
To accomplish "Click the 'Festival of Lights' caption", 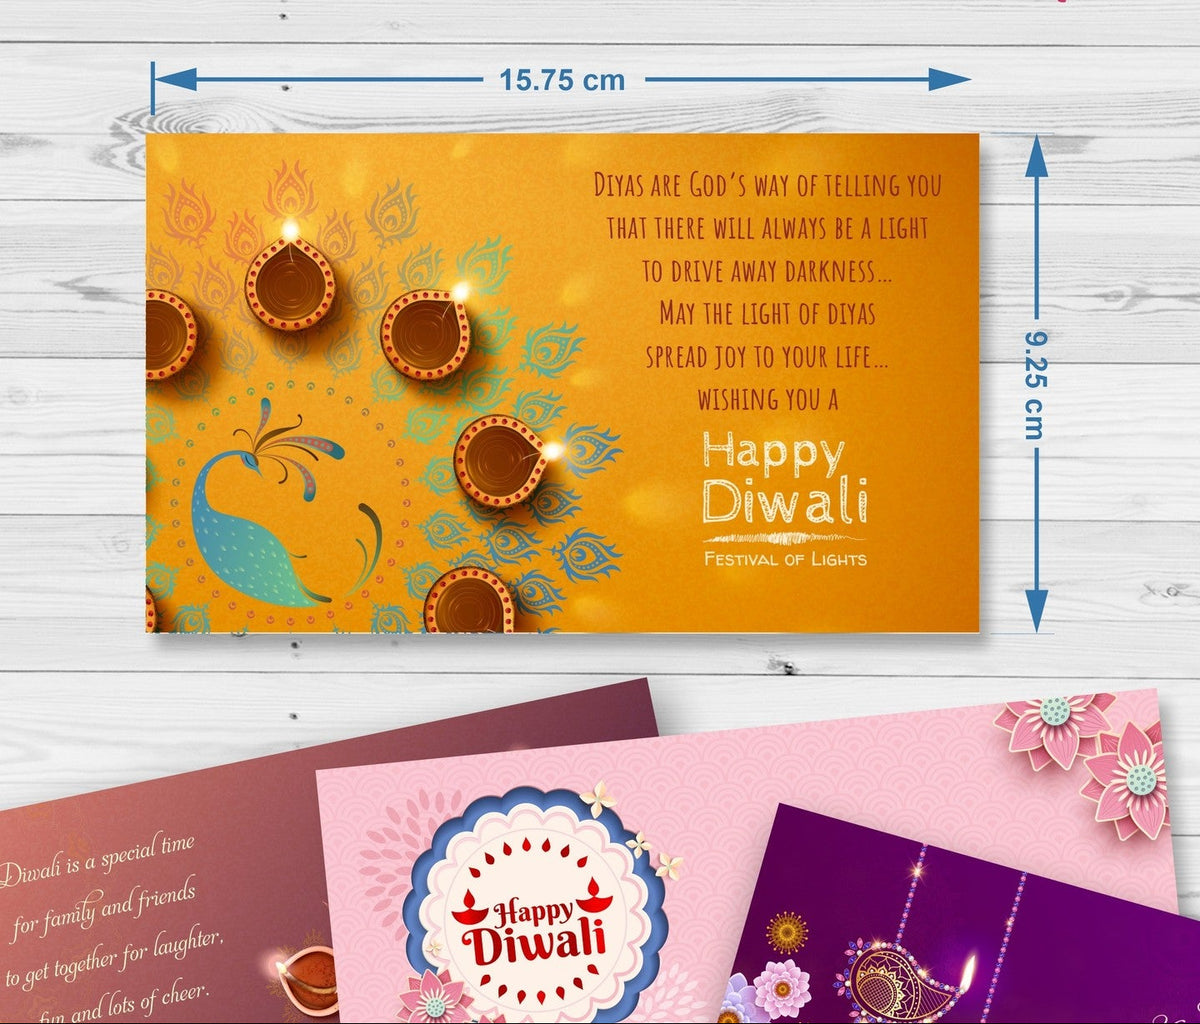I will click(x=786, y=559).
